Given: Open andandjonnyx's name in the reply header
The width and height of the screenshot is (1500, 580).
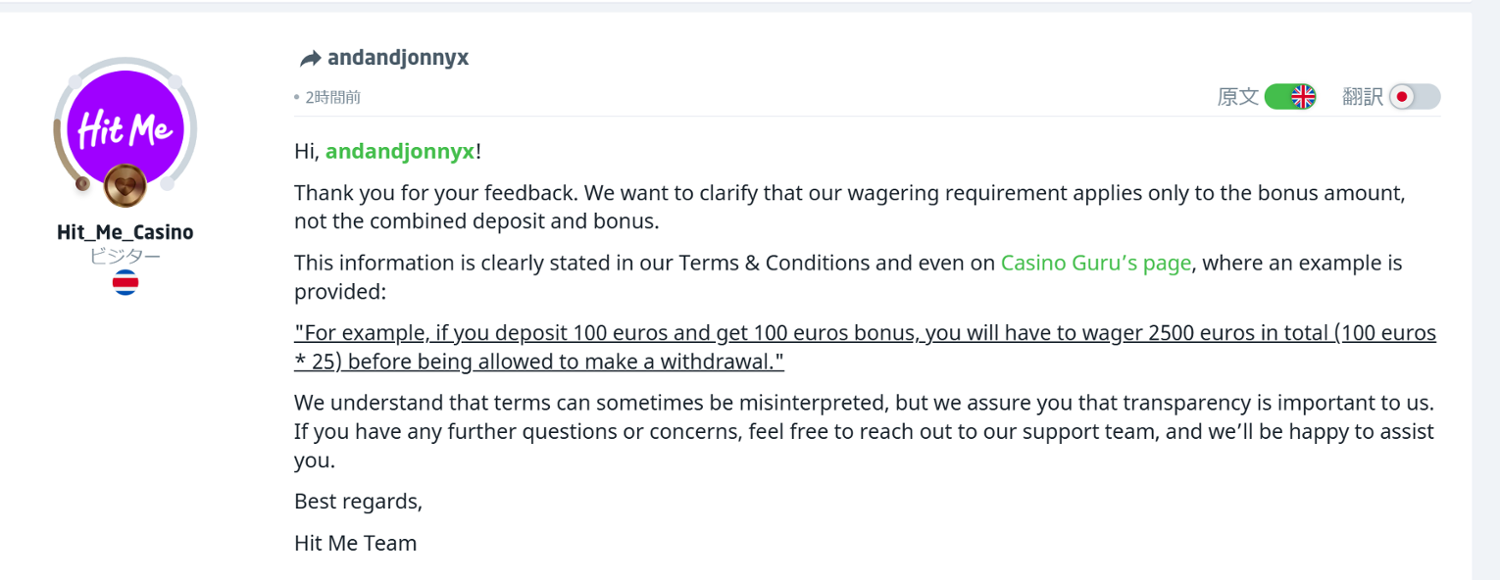Looking at the screenshot, I should (398, 58).
